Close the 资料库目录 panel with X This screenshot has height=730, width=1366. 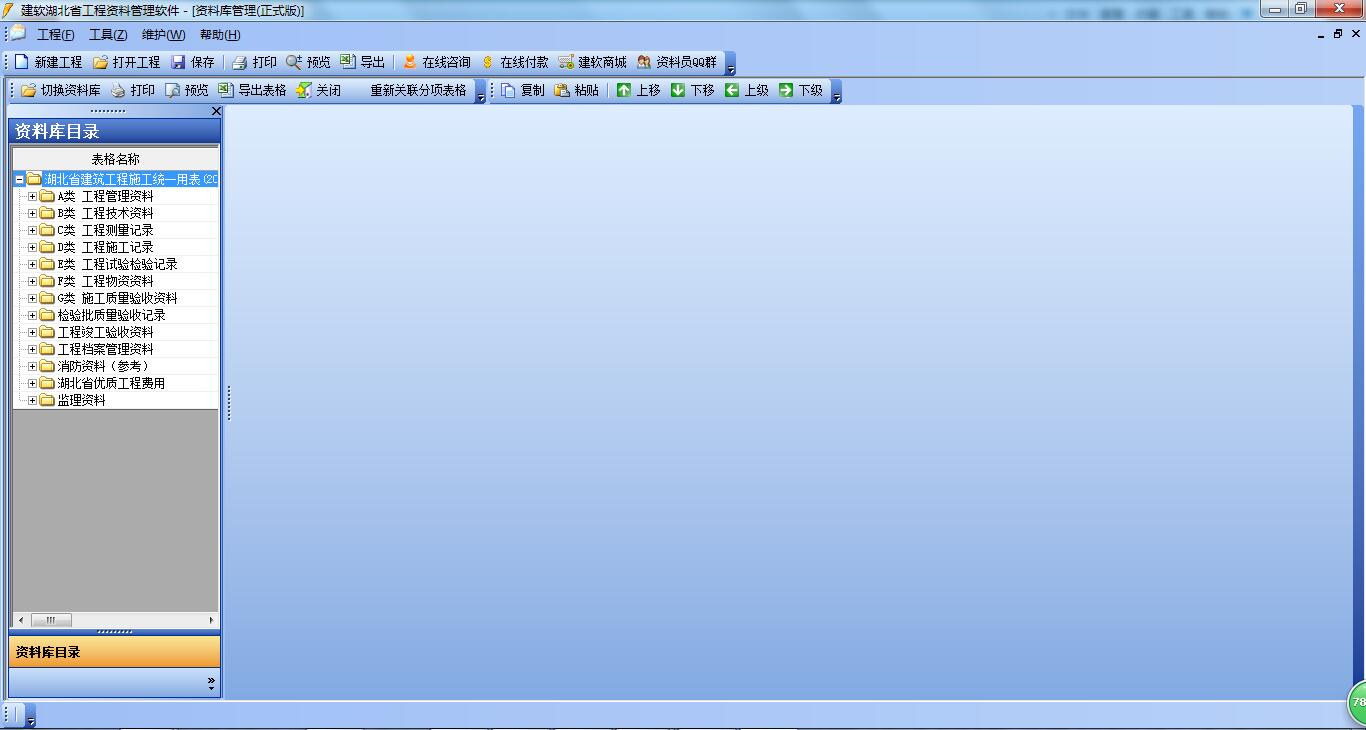point(216,111)
